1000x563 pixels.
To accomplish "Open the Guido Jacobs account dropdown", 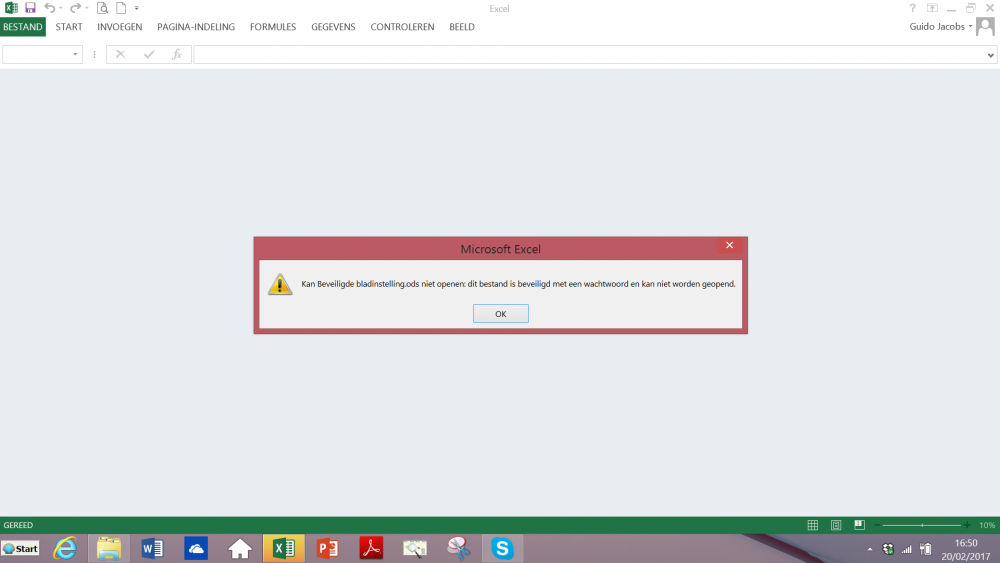I will pos(941,27).
